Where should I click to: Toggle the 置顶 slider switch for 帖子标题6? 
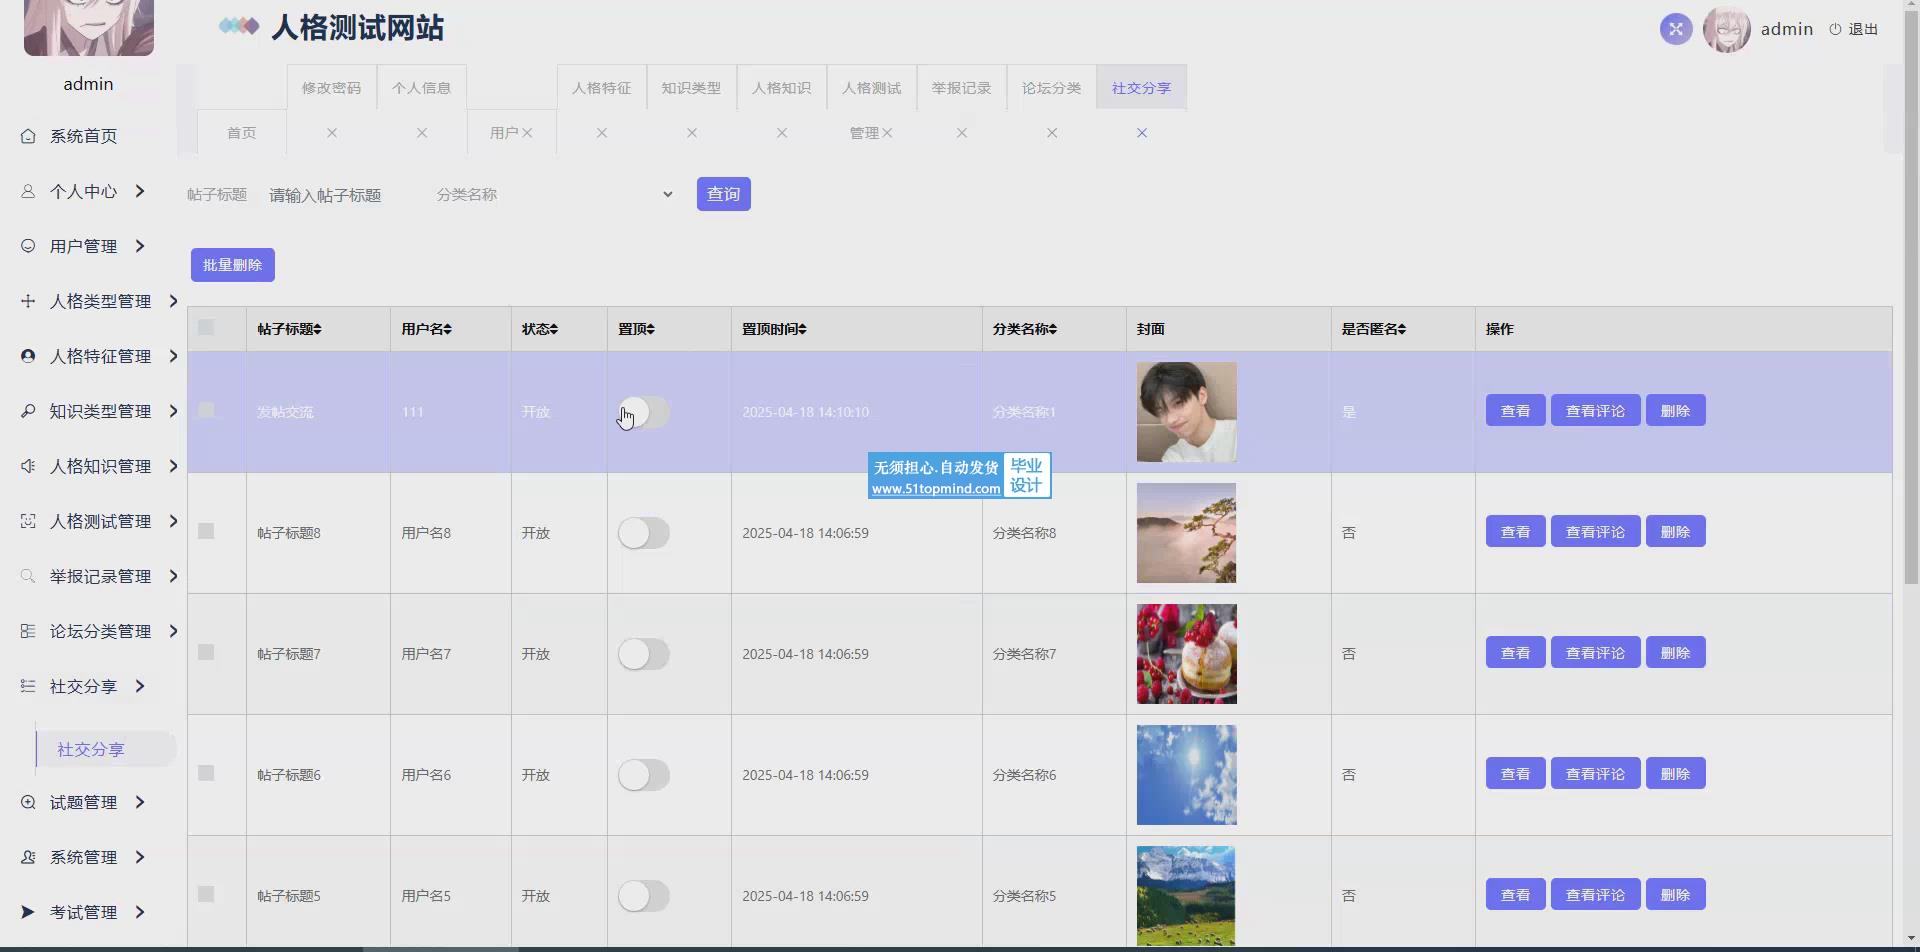point(643,775)
